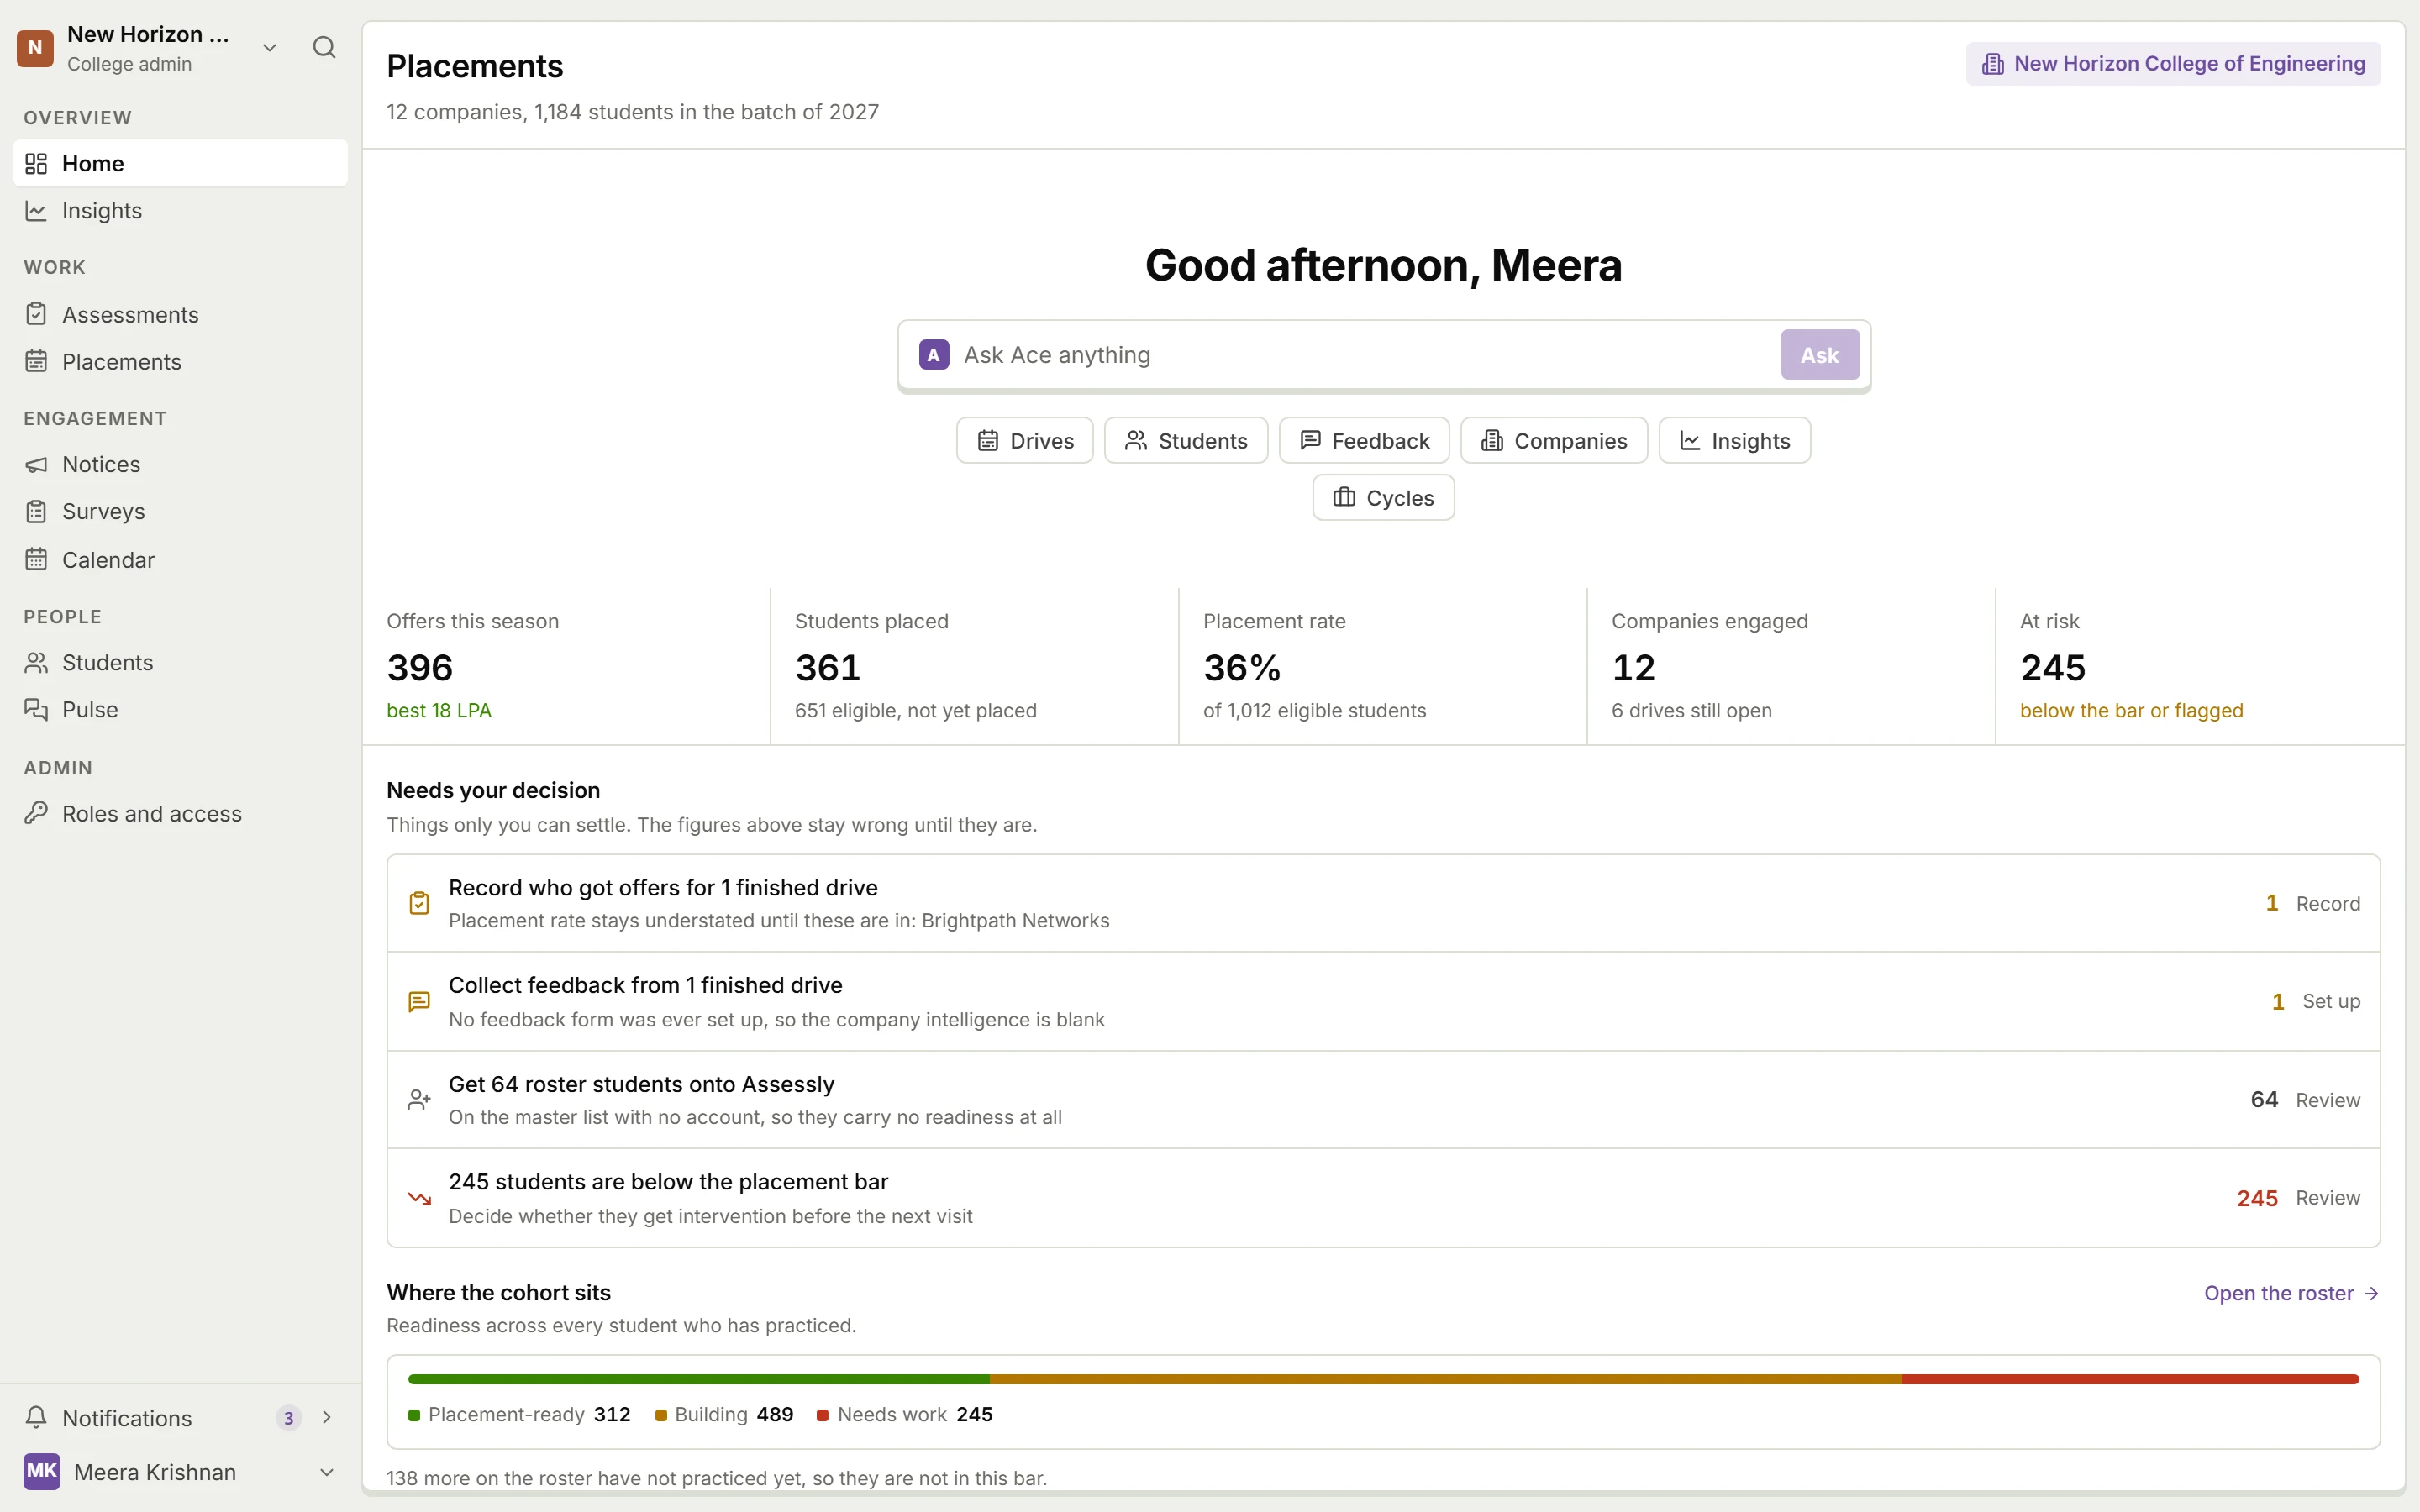Open the roster link
Screen dimensions: 2420x1512
tap(2291, 1292)
